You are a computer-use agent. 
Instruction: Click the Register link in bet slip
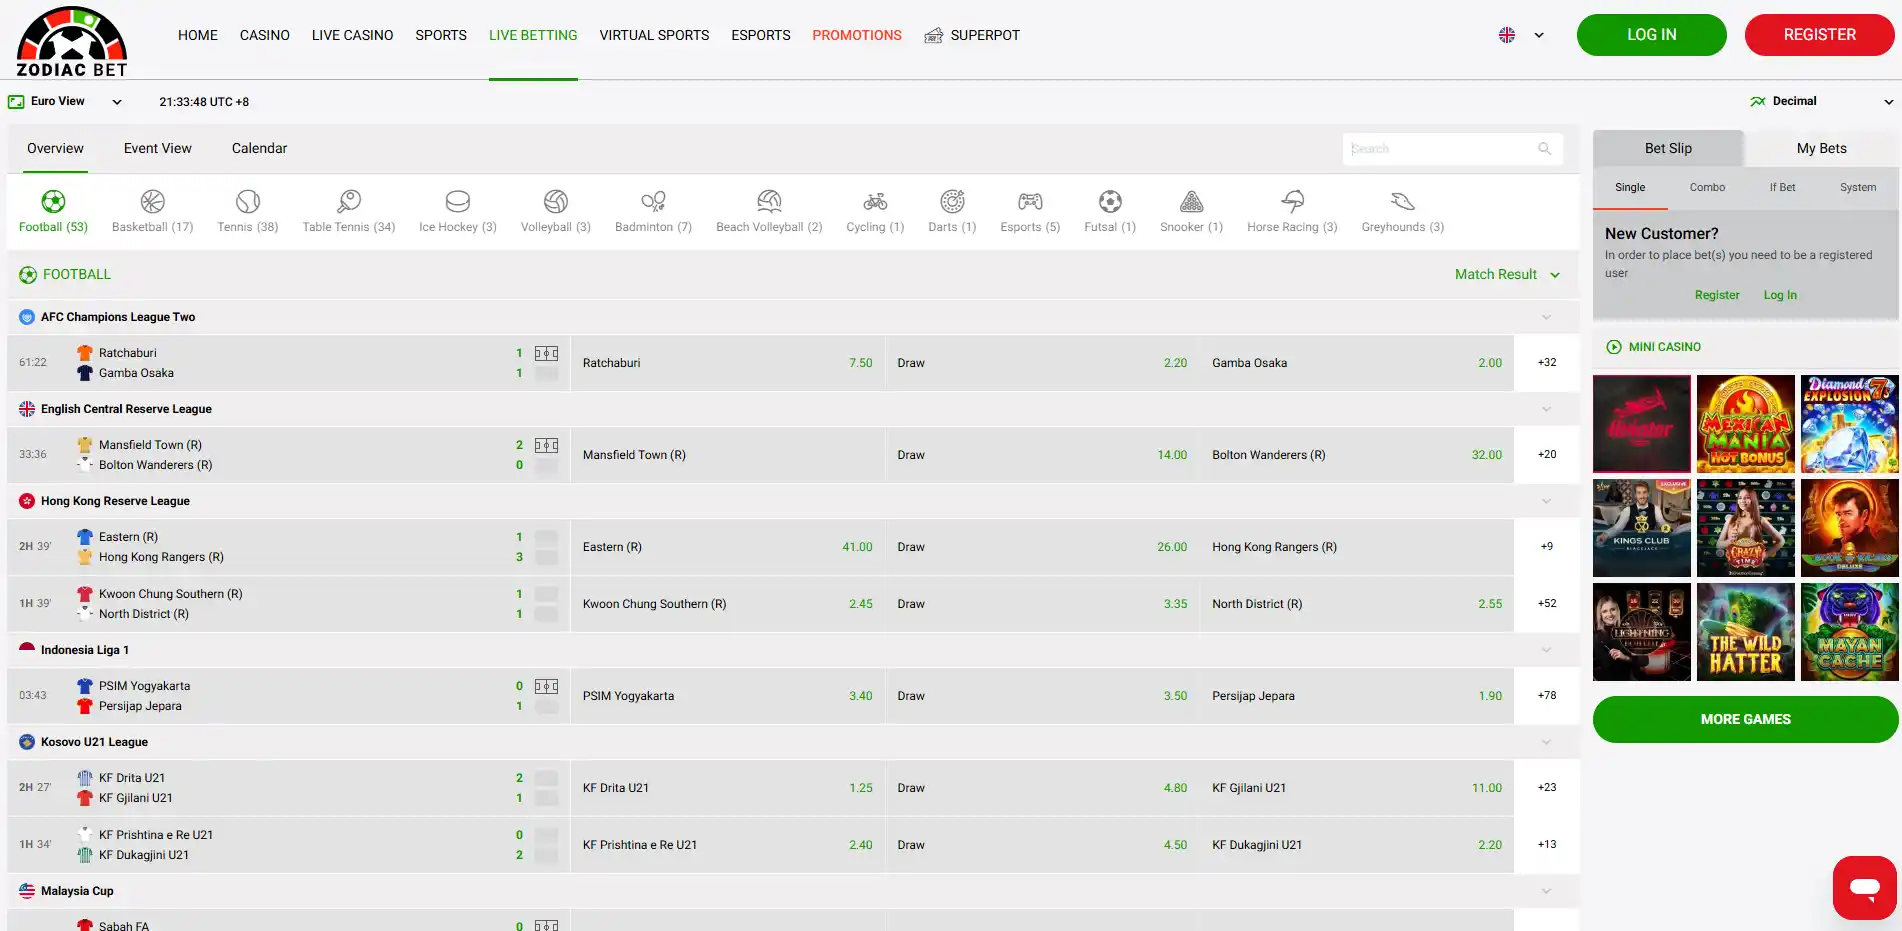coord(1717,296)
